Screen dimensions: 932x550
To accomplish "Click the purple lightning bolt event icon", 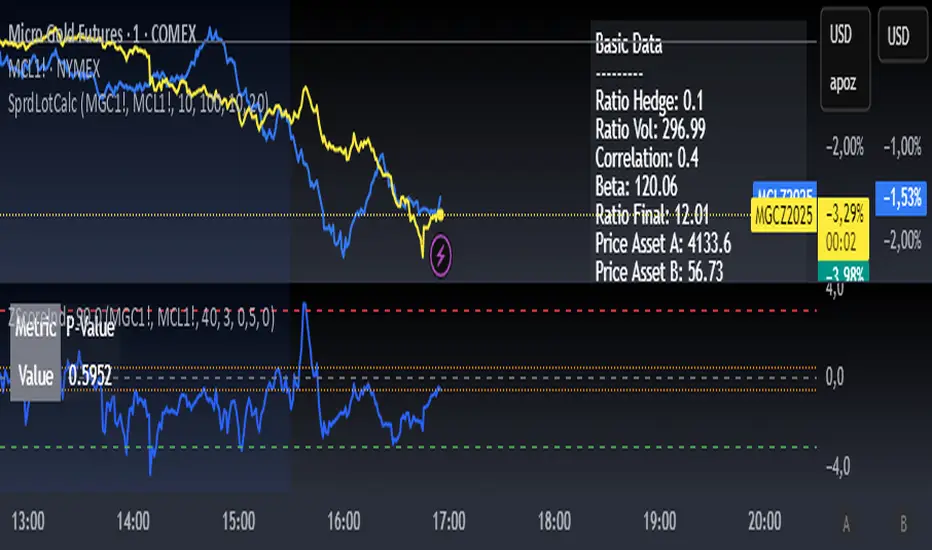I will pos(440,256).
